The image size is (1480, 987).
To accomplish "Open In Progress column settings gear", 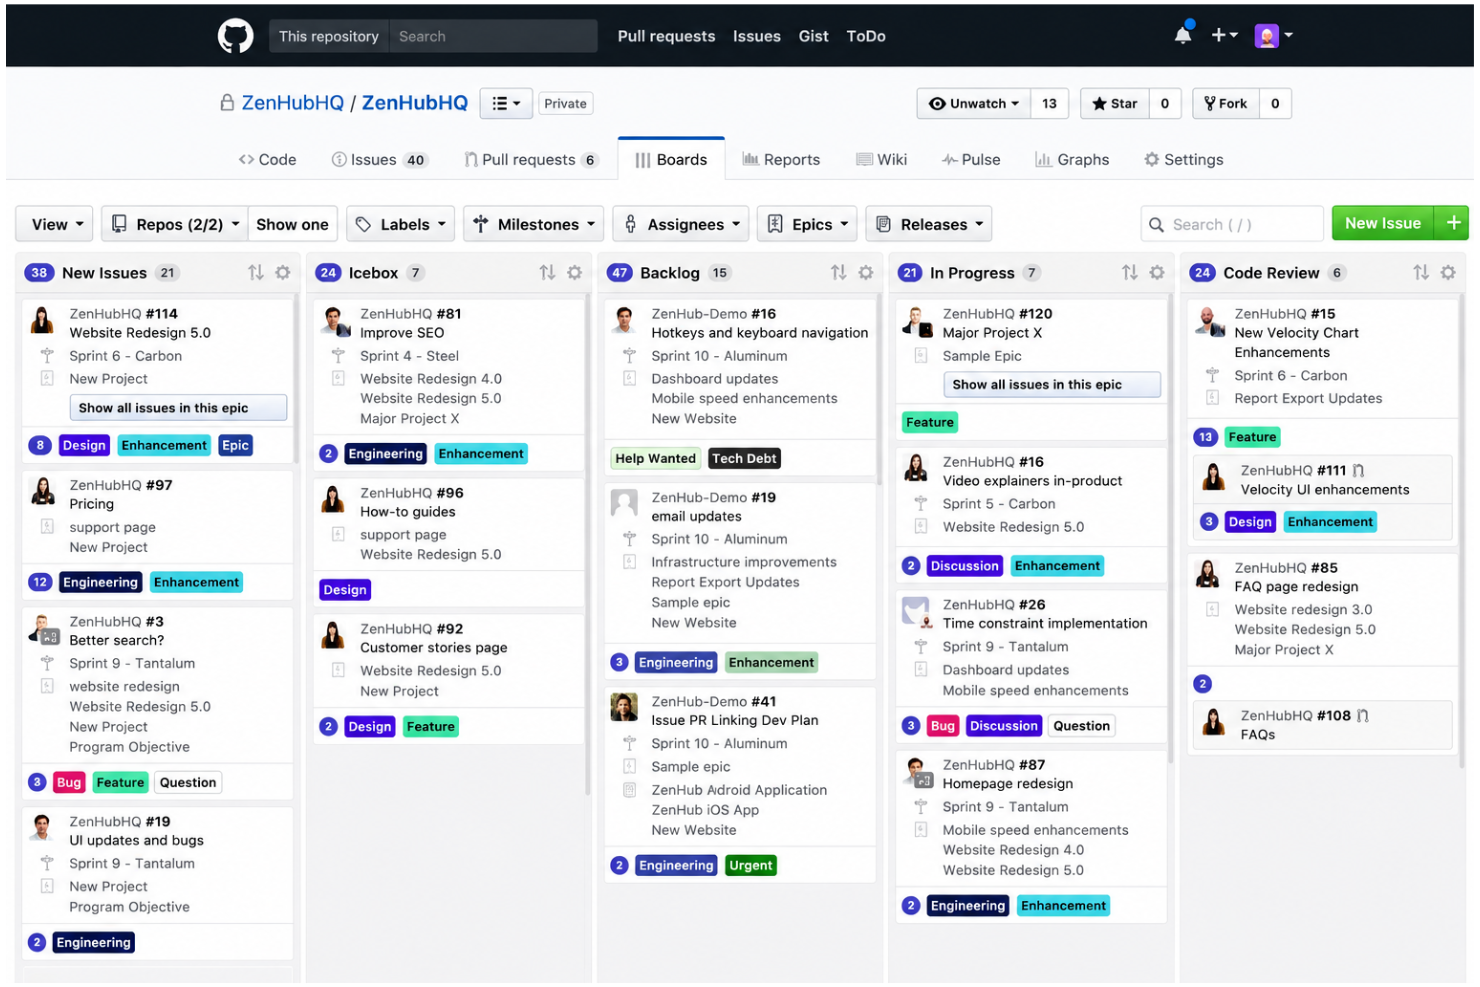I will (1157, 272).
